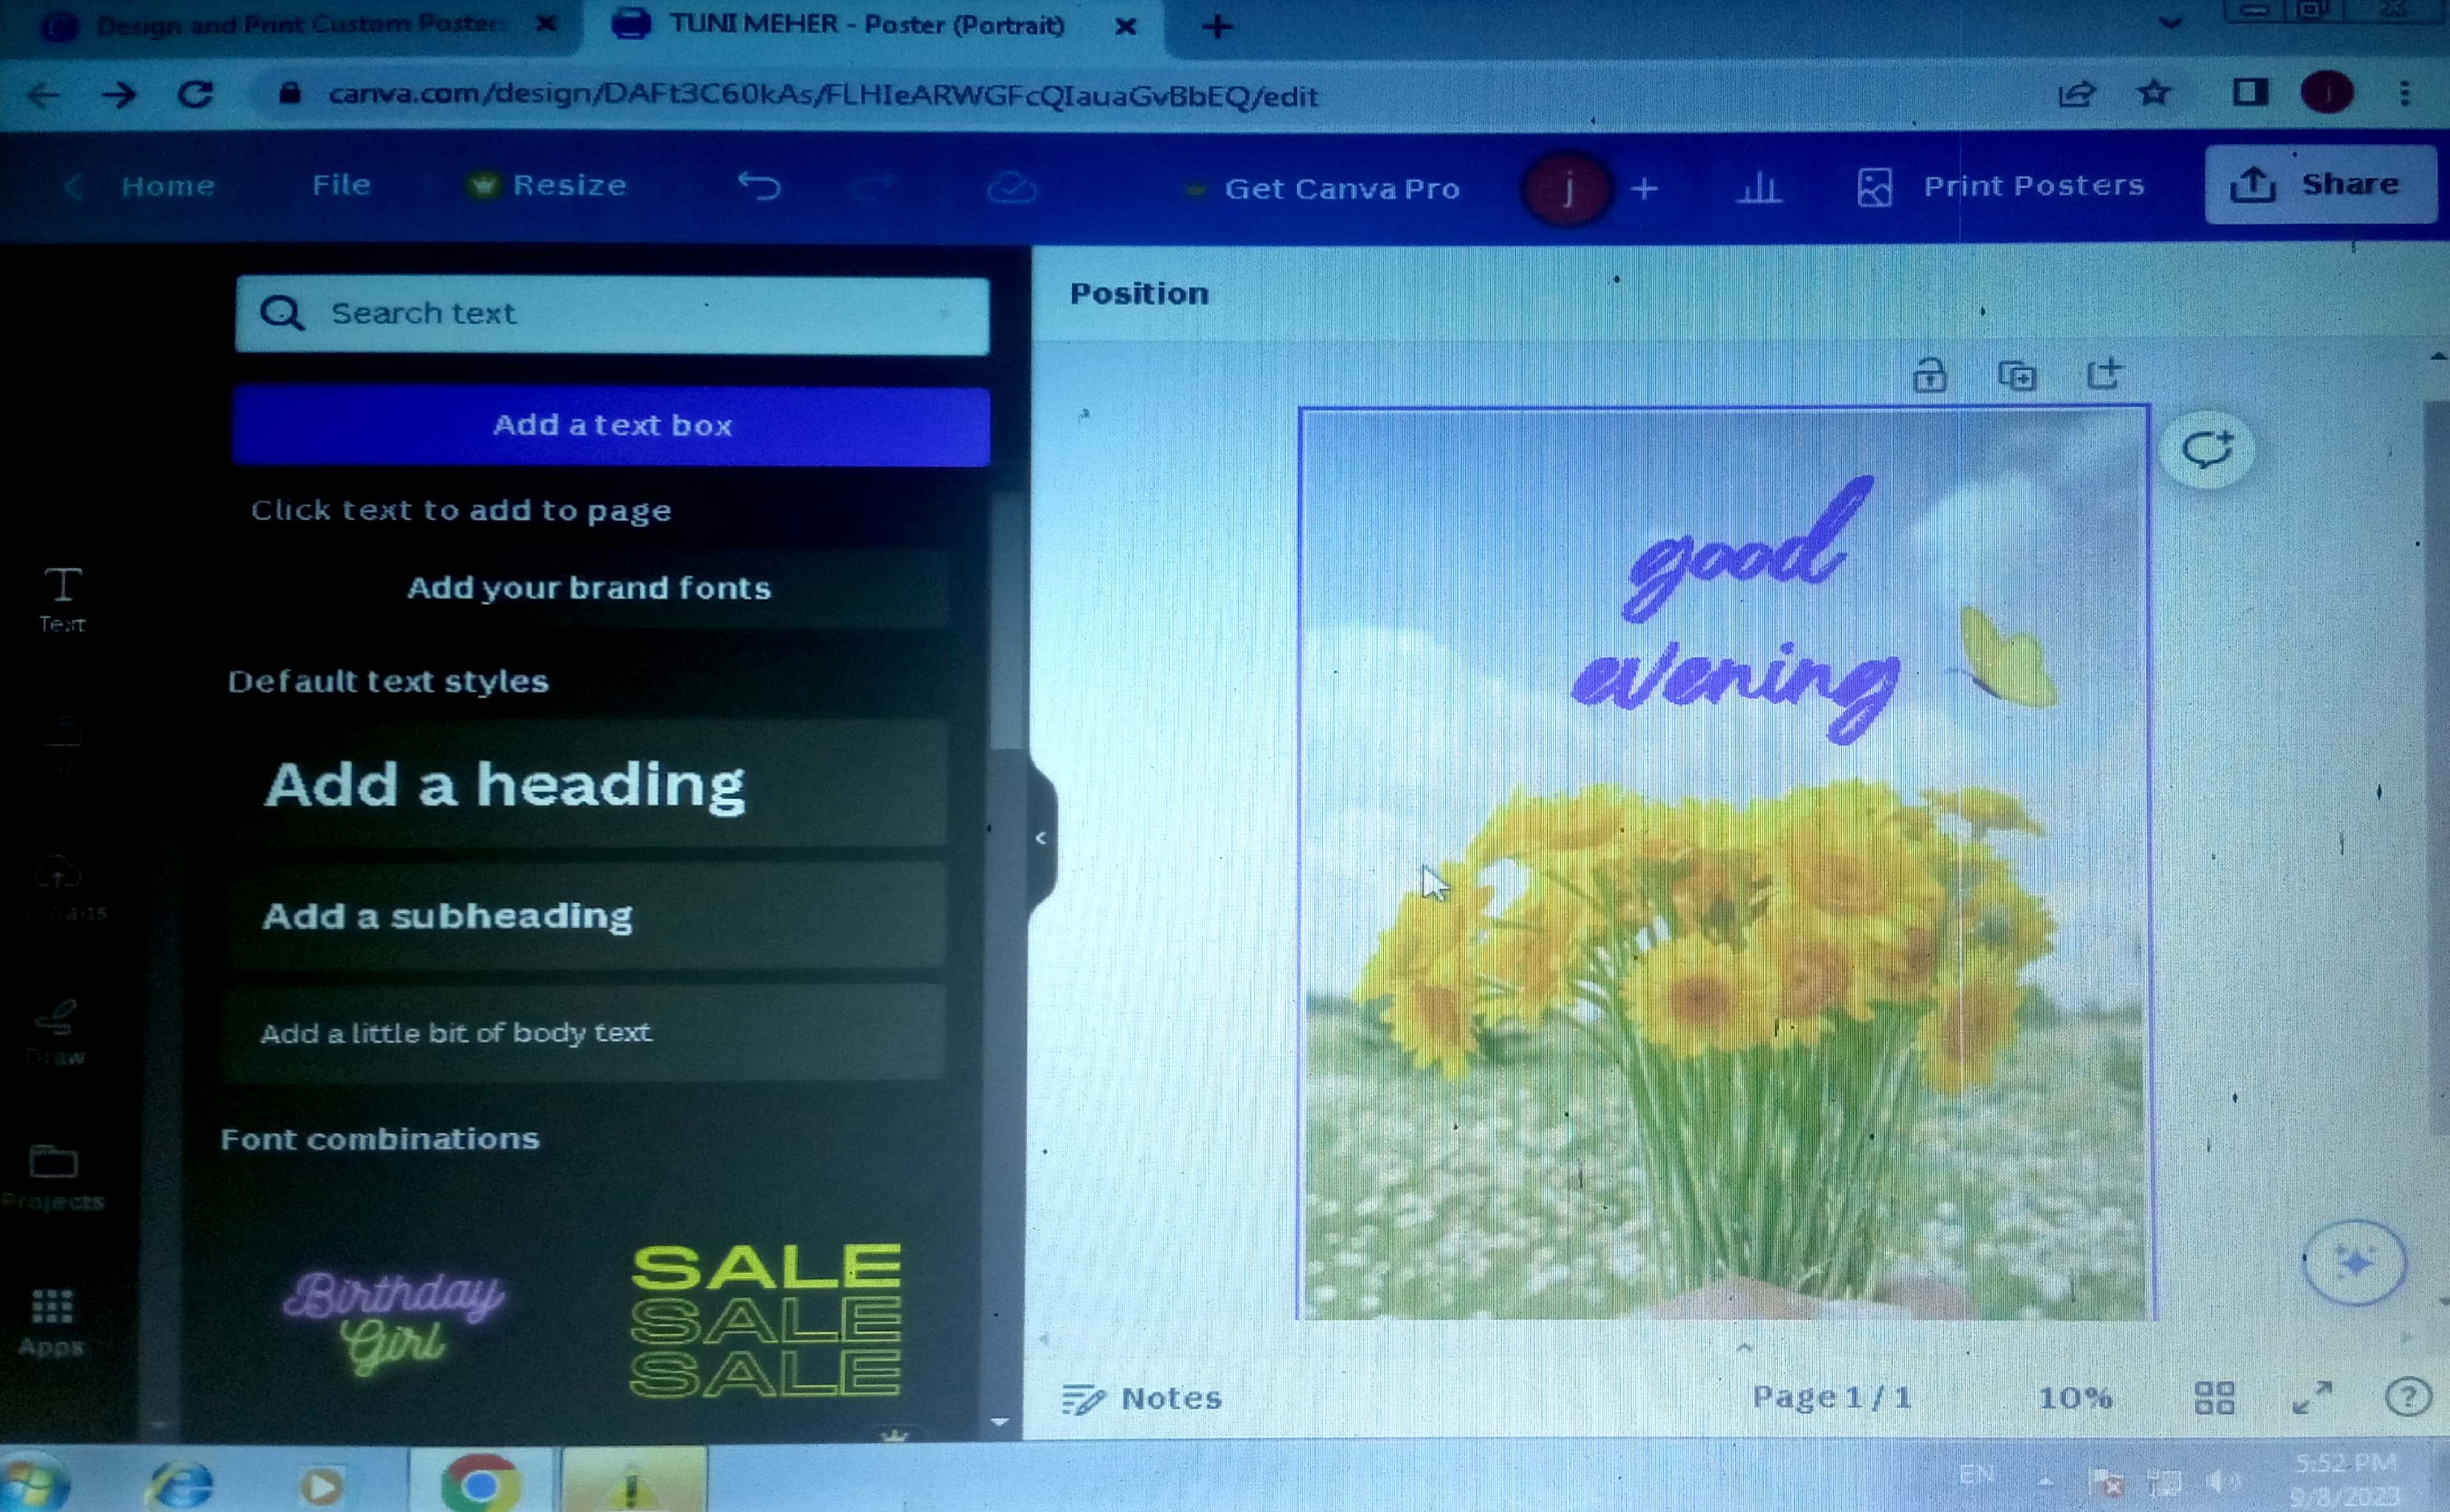The image size is (2450, 1512).
Task: Open the File menu
Action: point(341,185)
